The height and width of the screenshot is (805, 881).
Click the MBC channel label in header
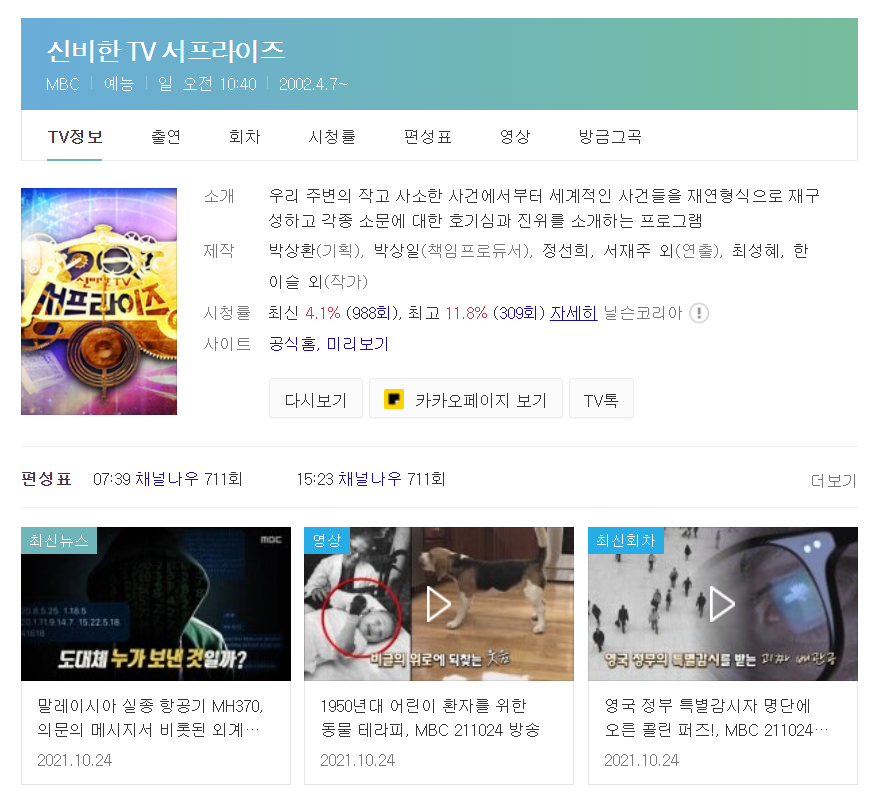click(x=62, y=84)
